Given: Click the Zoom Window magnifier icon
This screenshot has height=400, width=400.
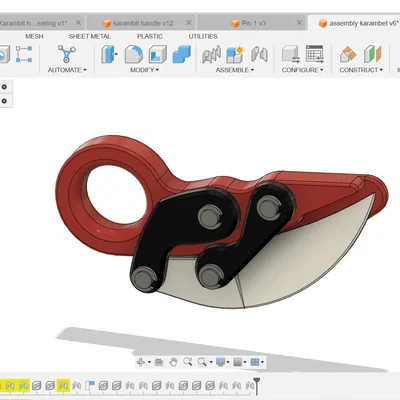Looking at the screenshot, I should click(202, 362).
